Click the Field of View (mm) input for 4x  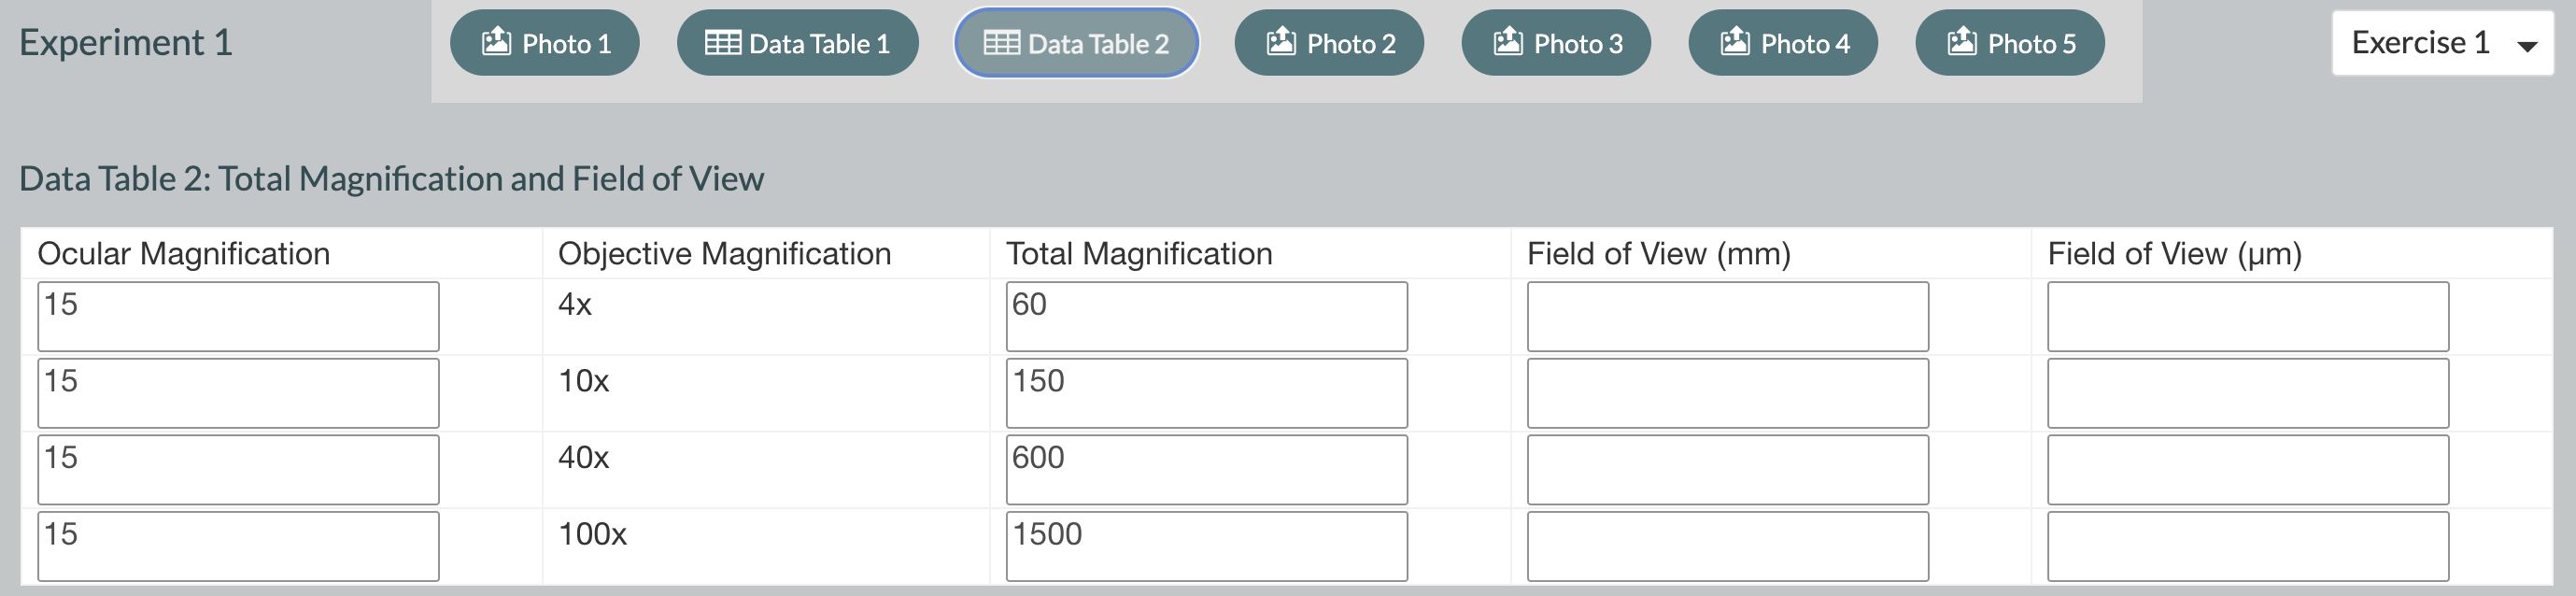[x=1726, y=315]
